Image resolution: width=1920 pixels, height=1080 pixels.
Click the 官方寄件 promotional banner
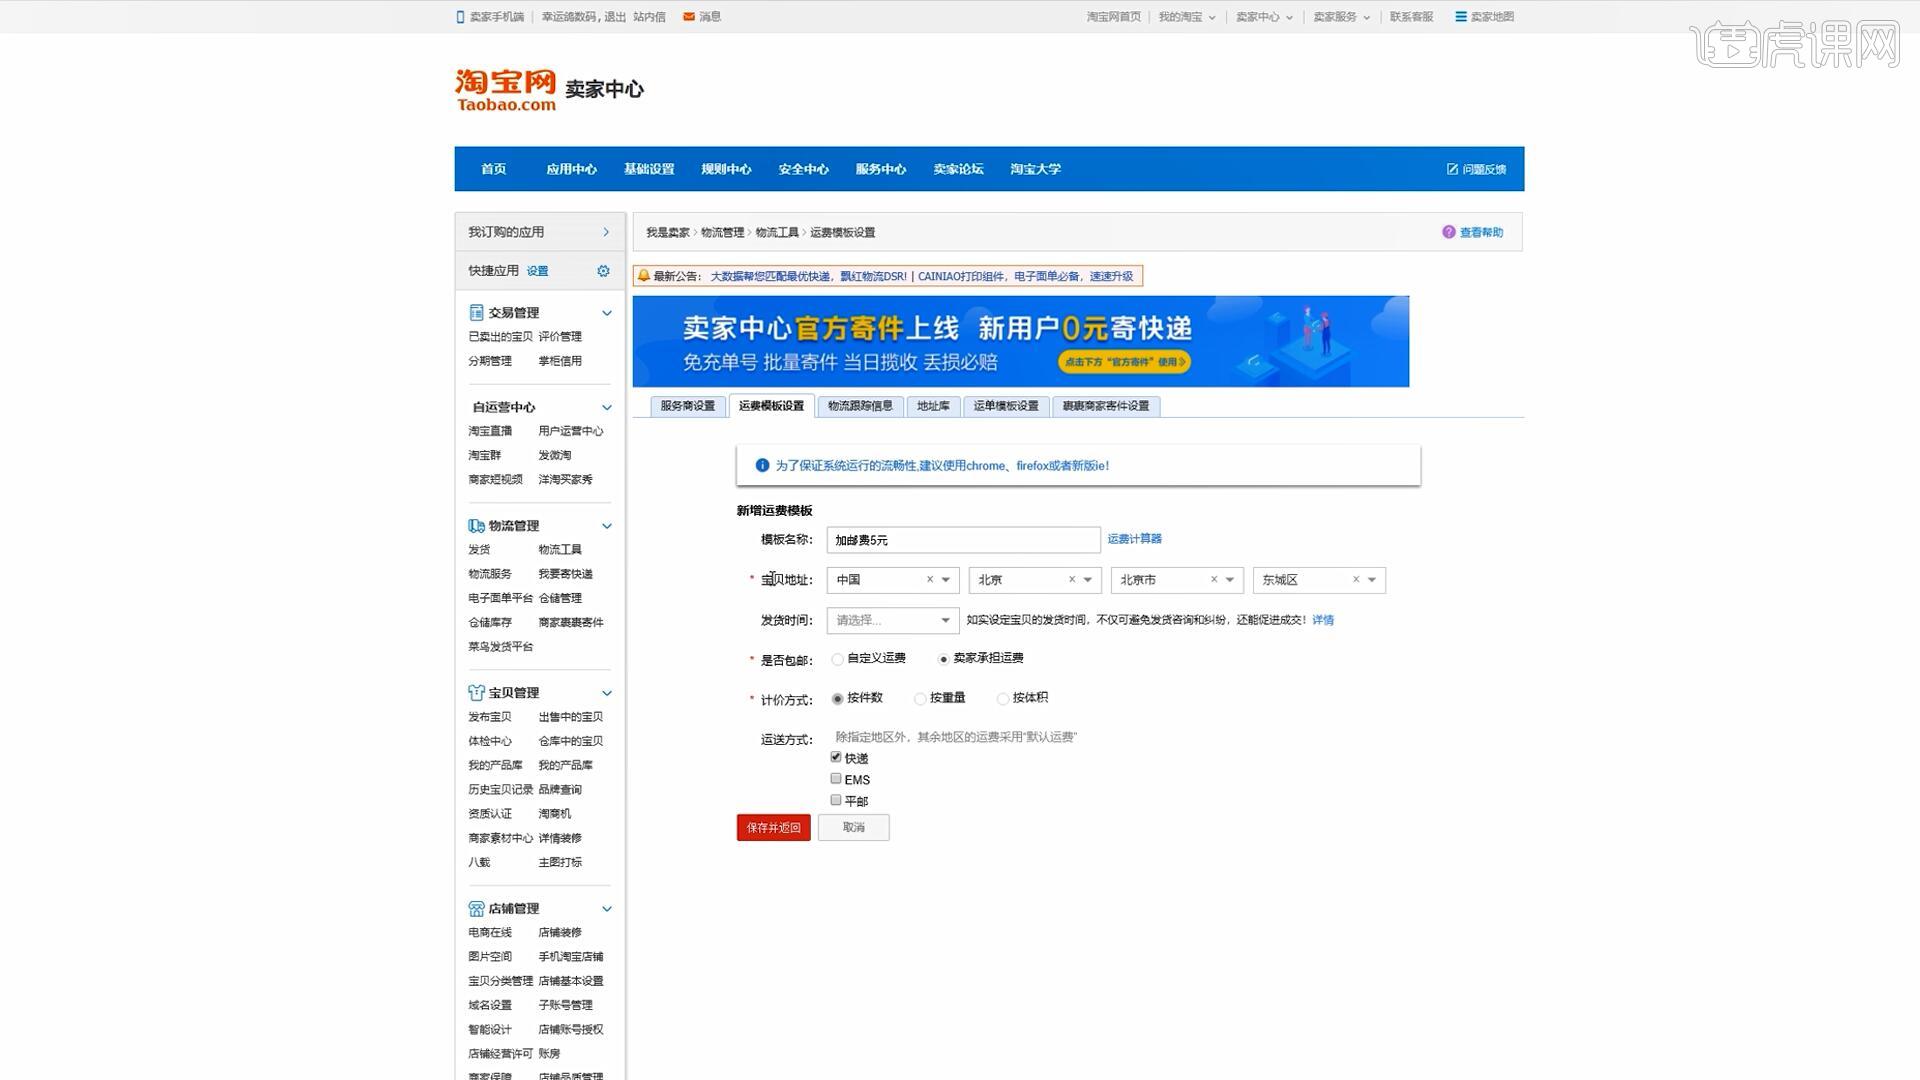tap(1020, 341)
